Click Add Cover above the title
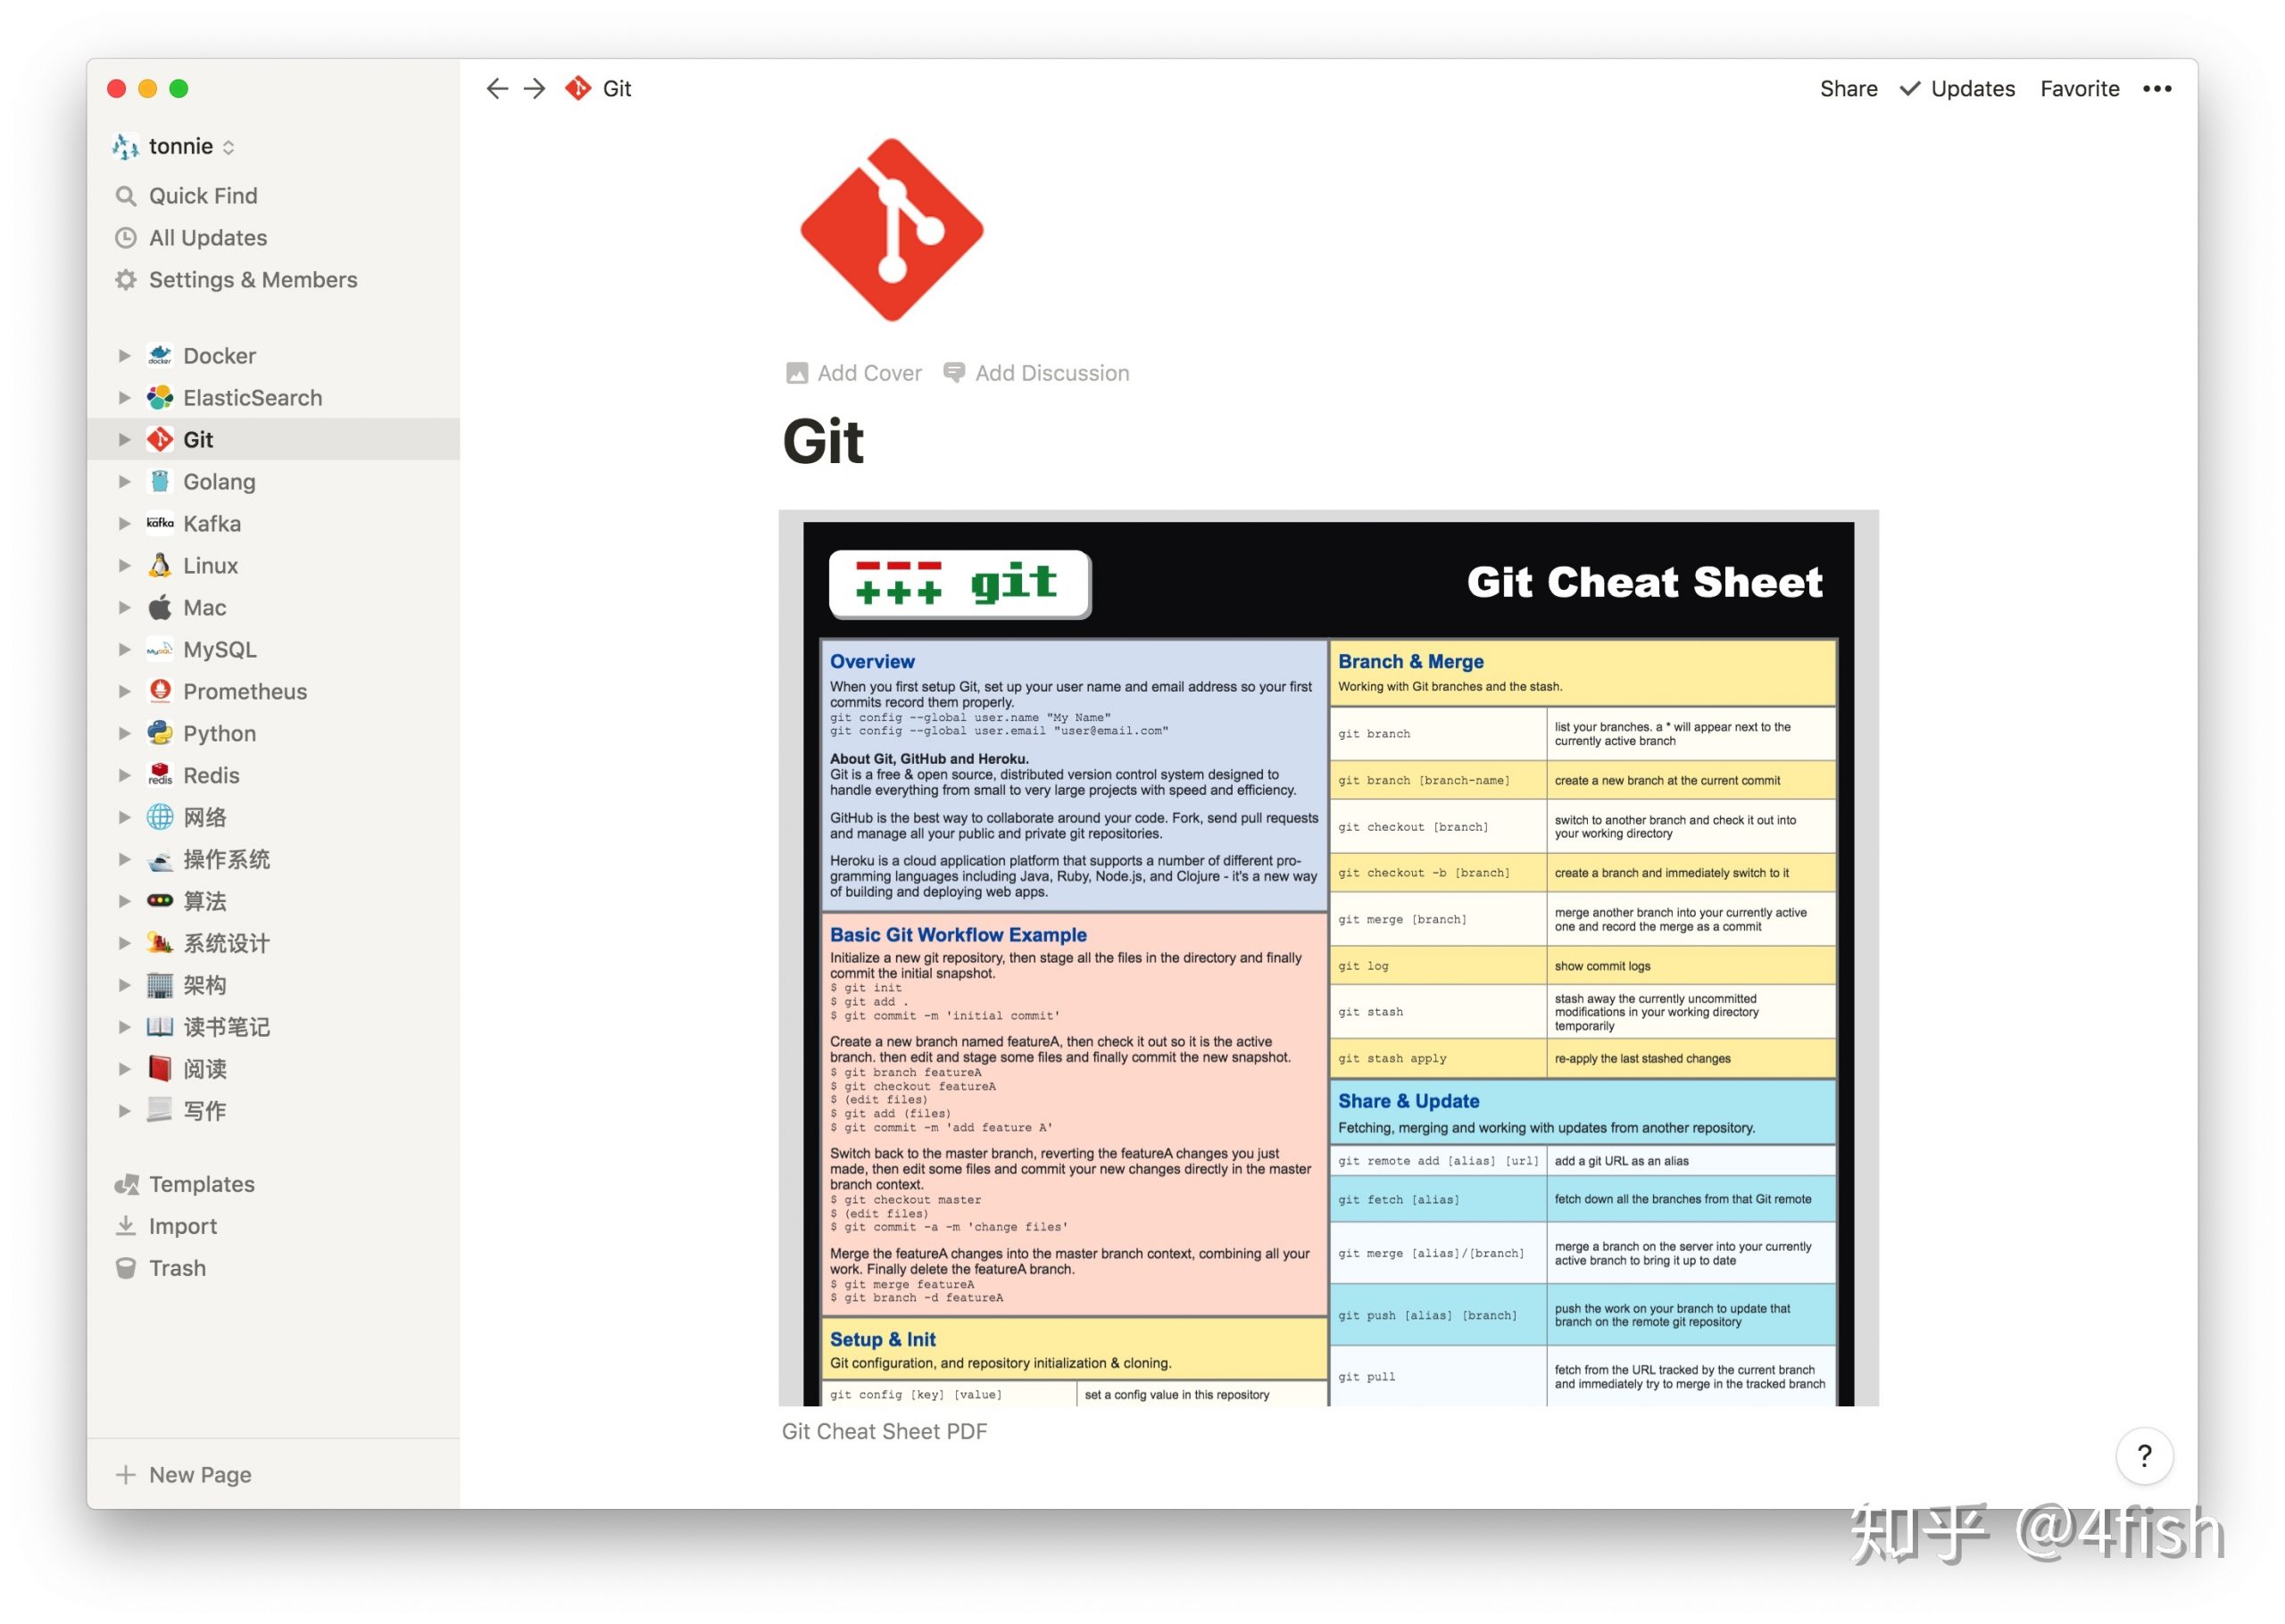The image size is (2285, 1624). [854, 374]
